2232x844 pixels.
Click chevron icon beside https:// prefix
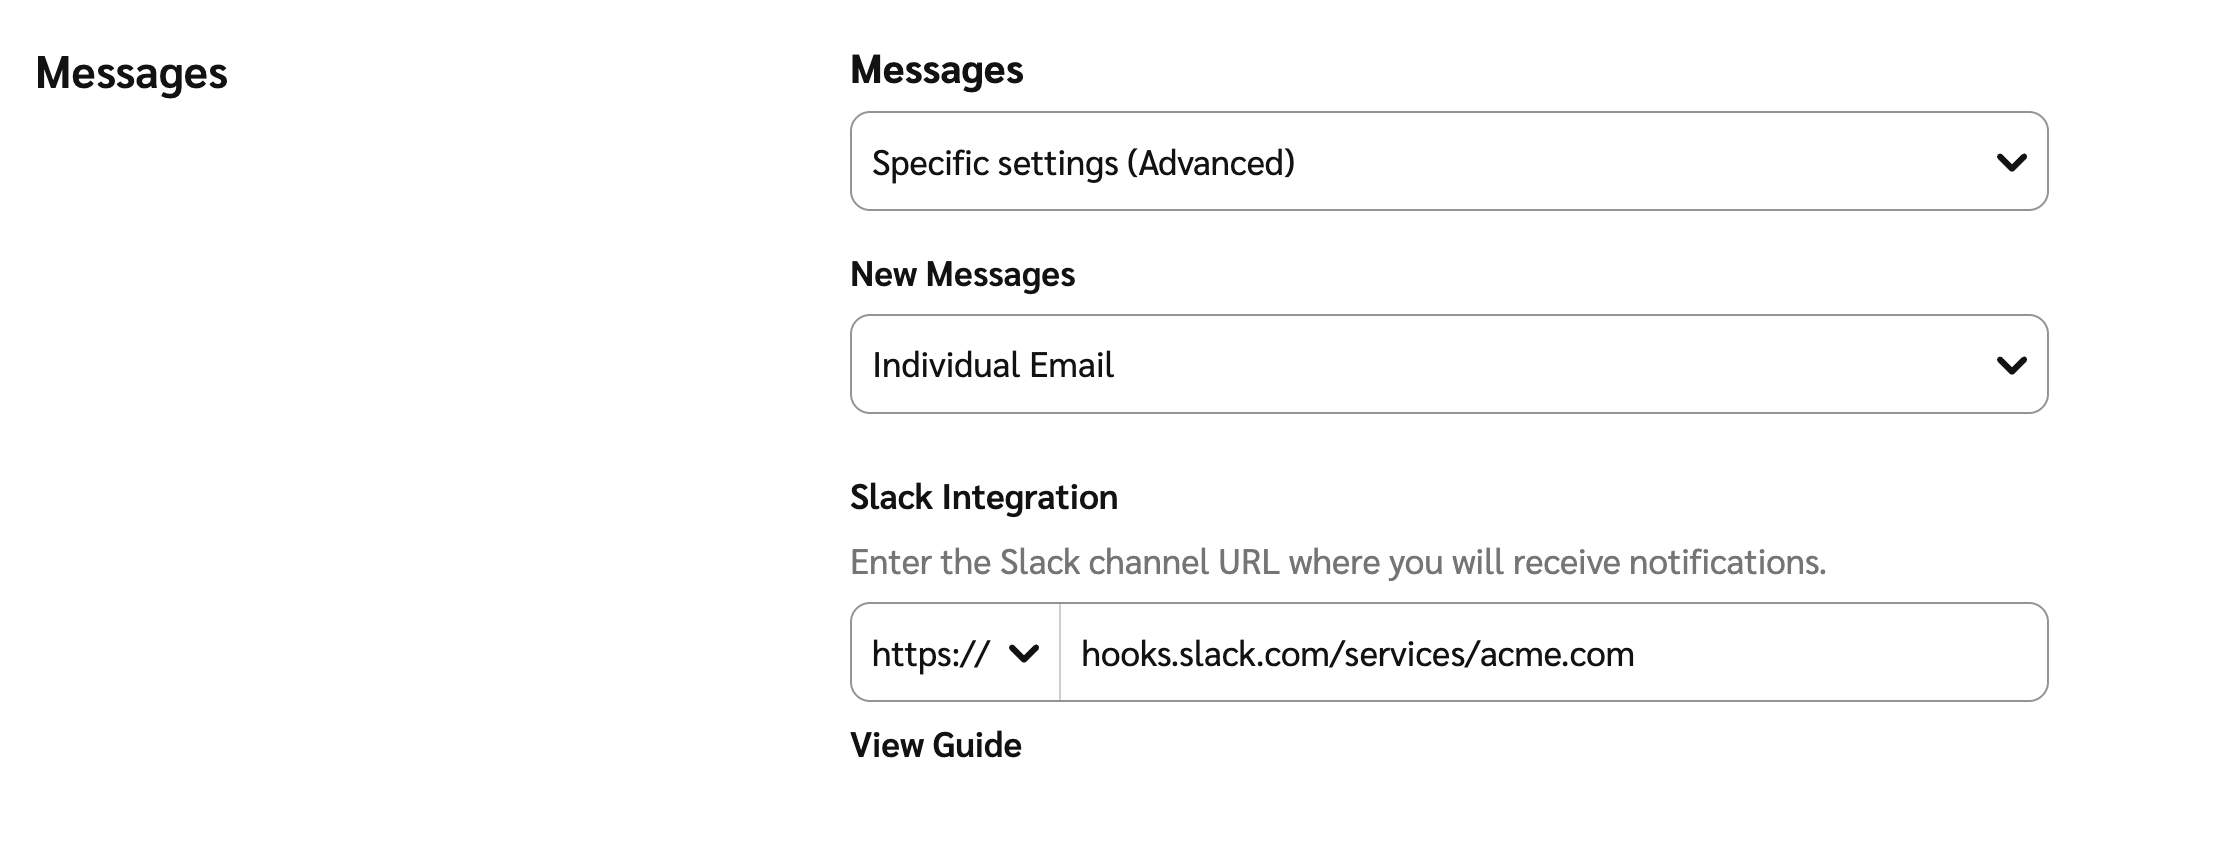pos(1024,654)
